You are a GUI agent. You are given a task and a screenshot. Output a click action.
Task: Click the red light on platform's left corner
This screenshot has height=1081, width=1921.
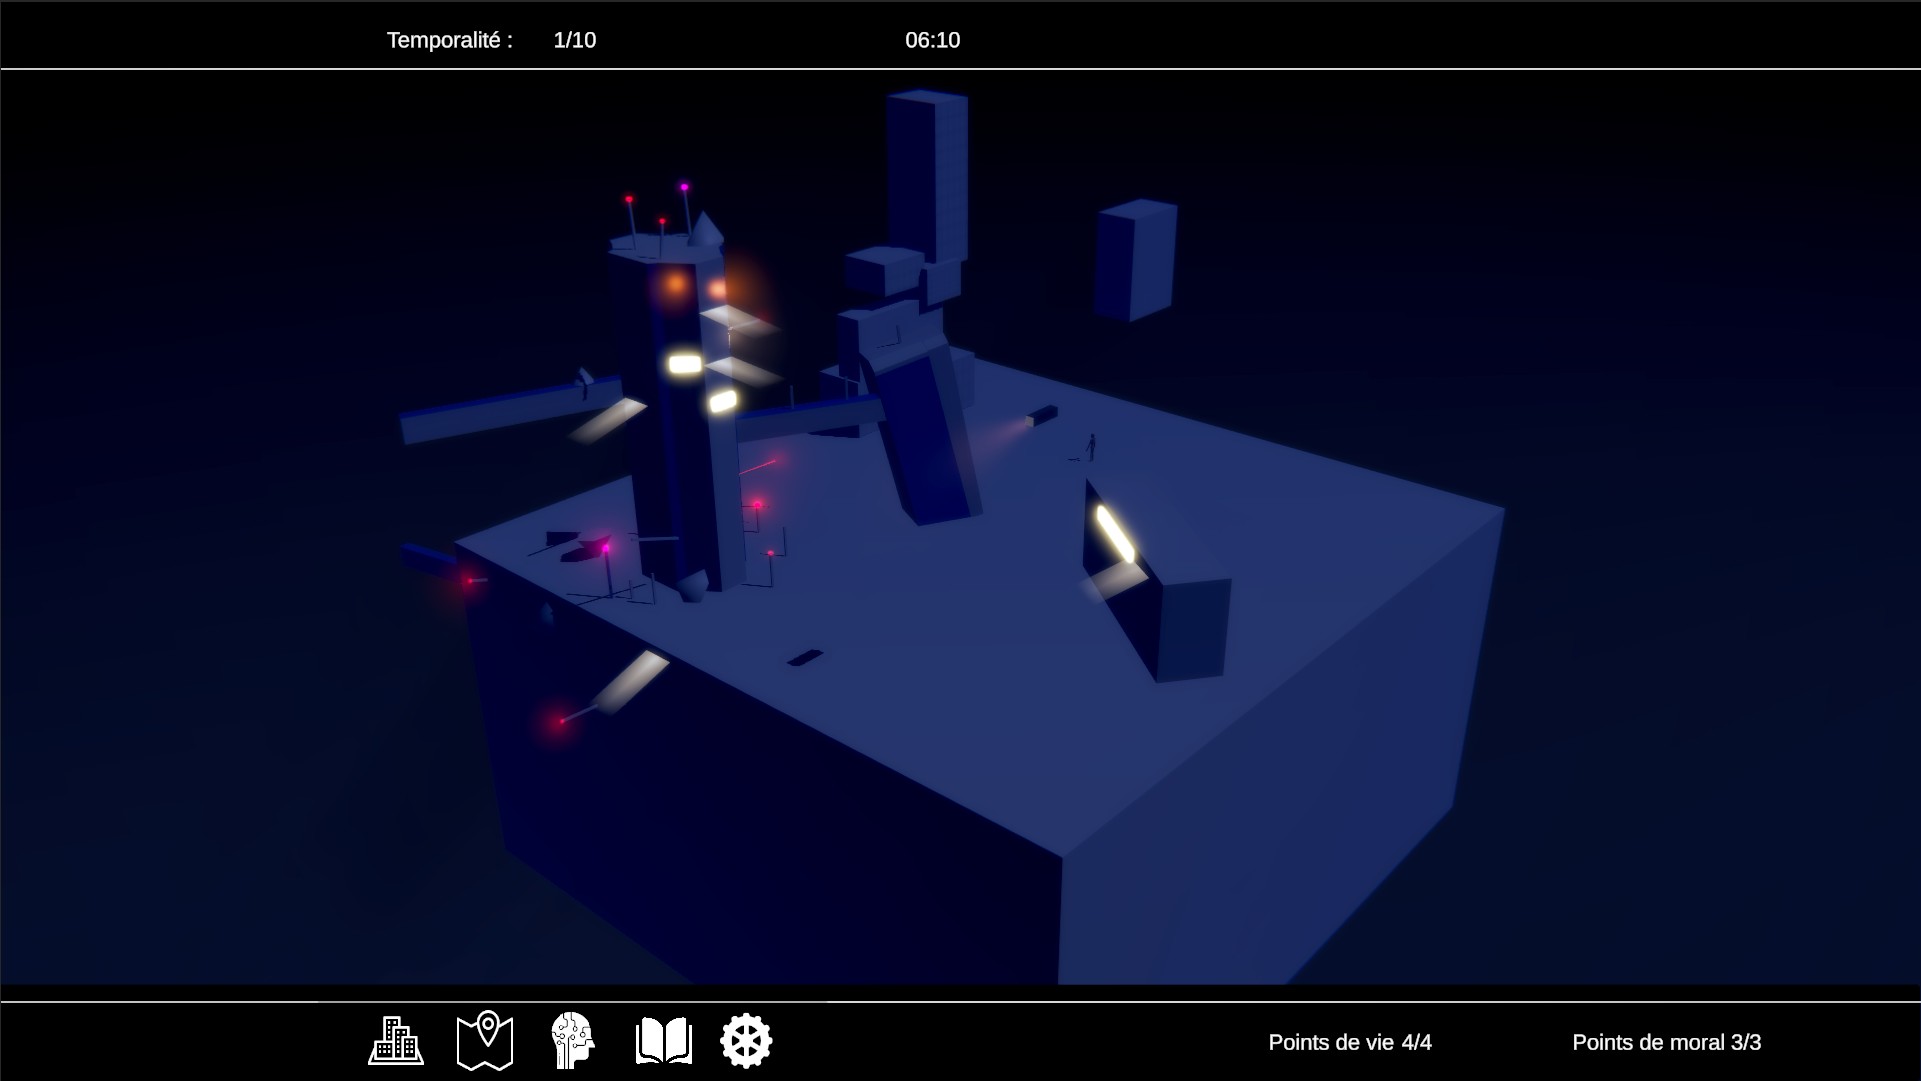pos(469,580)
